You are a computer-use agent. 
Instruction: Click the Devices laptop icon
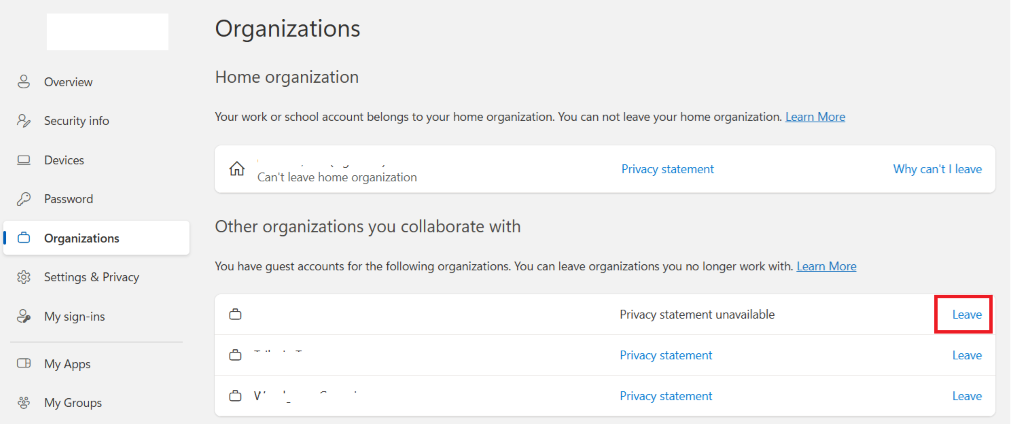24,160
